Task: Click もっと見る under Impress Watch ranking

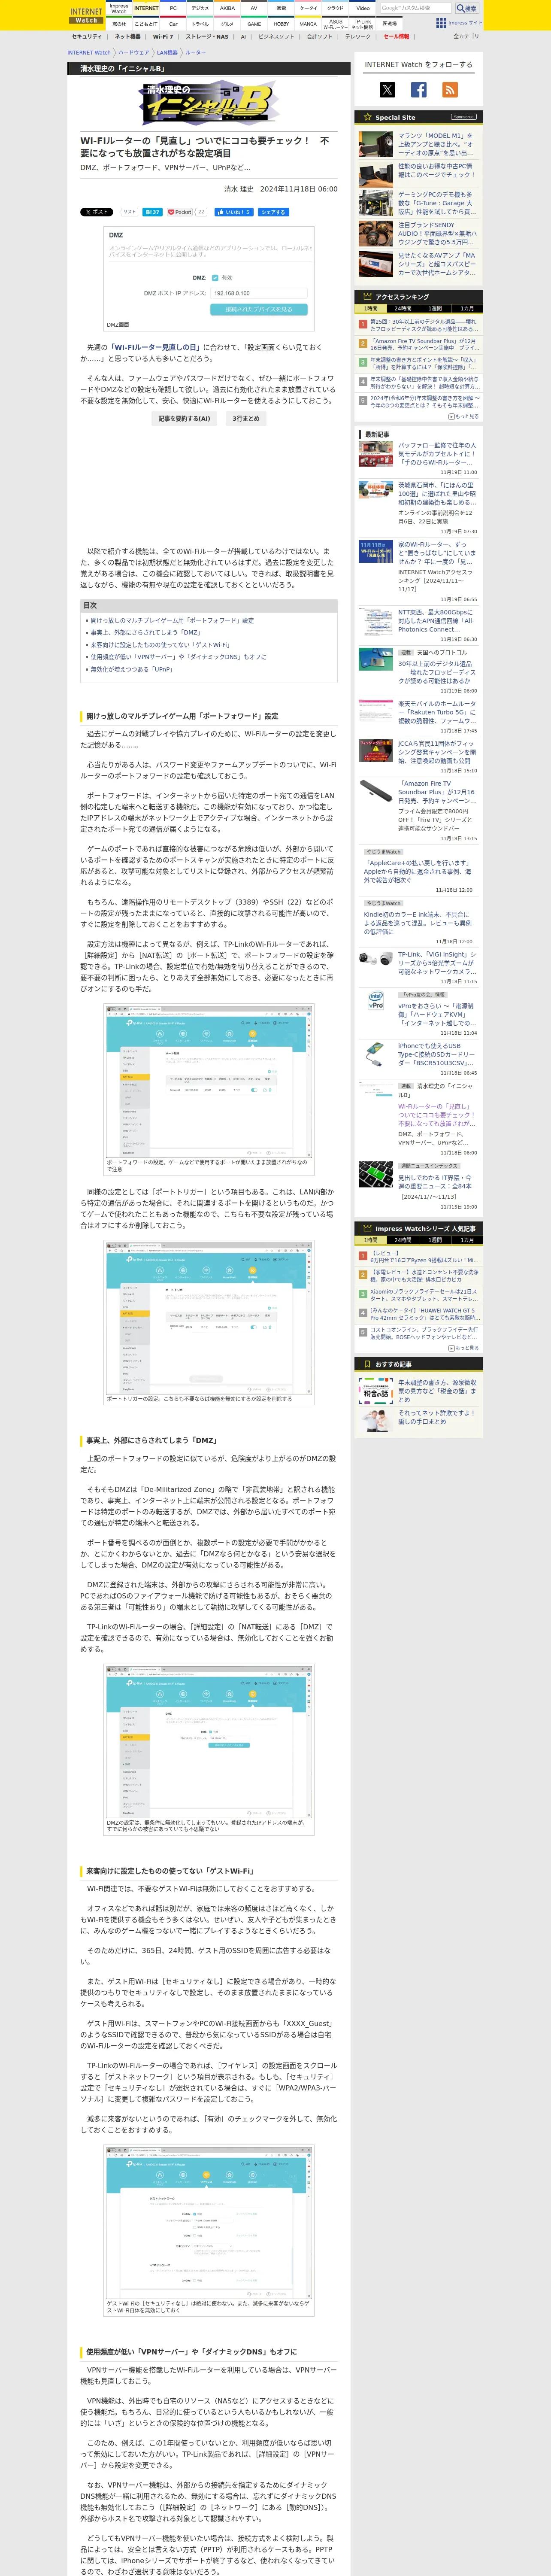Action: [x=464, y=1348]
